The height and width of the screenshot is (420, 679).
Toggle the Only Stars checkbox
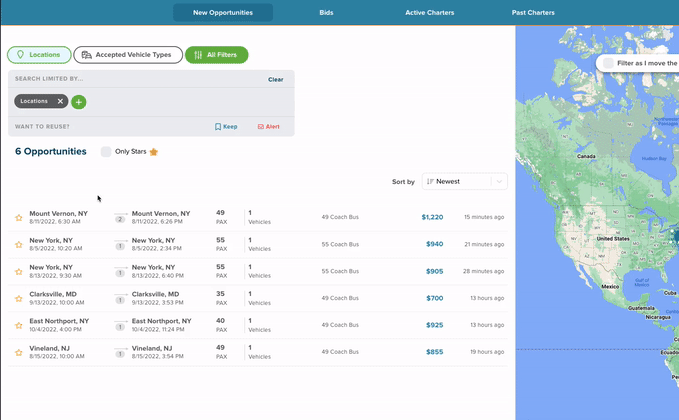(106, 152)
